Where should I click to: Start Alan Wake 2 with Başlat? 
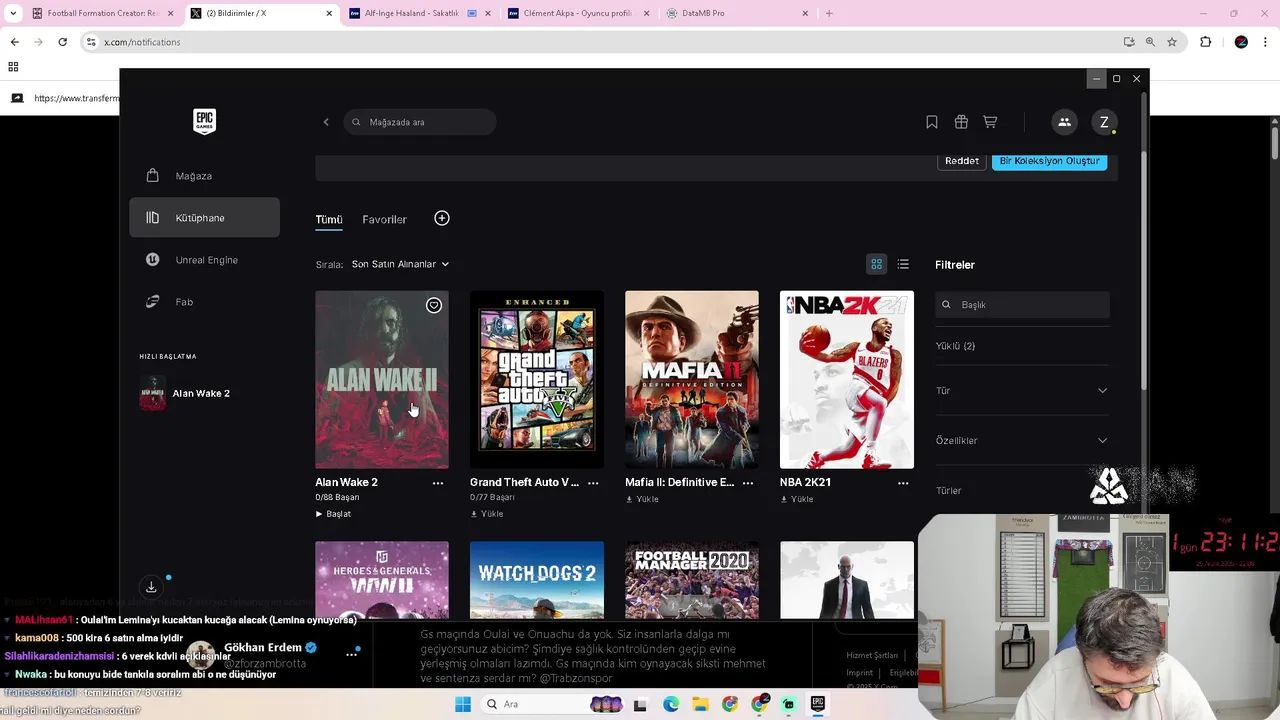pyautogui.click(x=333, y=514)
